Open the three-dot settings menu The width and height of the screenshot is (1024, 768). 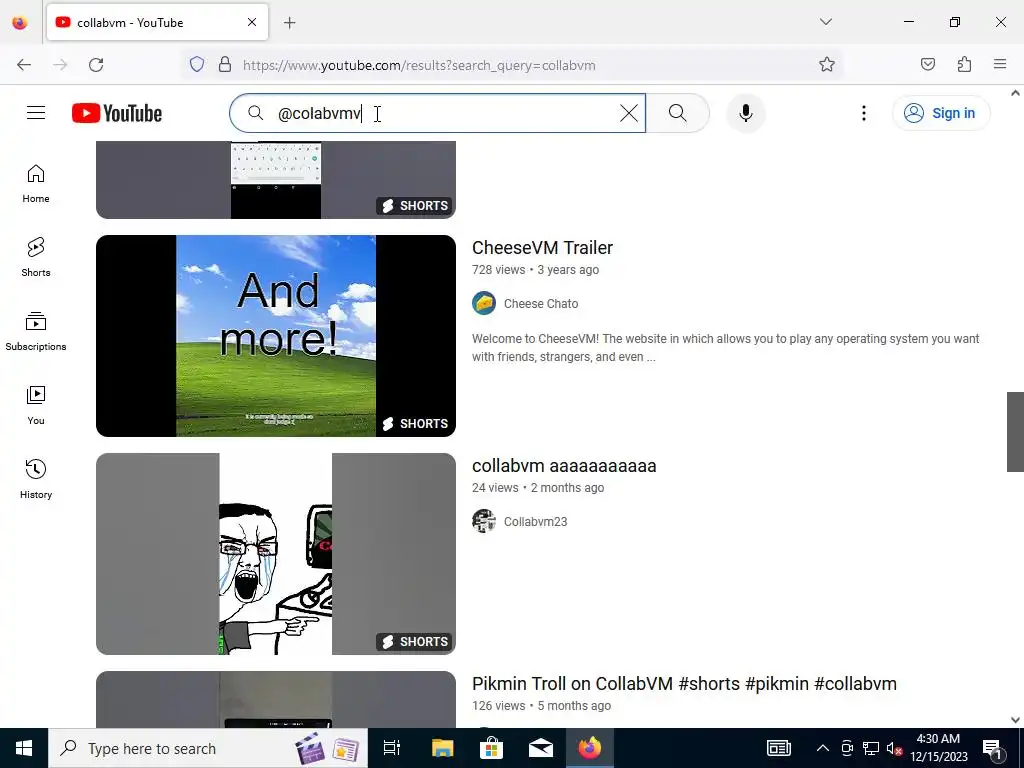coord(863,113)
